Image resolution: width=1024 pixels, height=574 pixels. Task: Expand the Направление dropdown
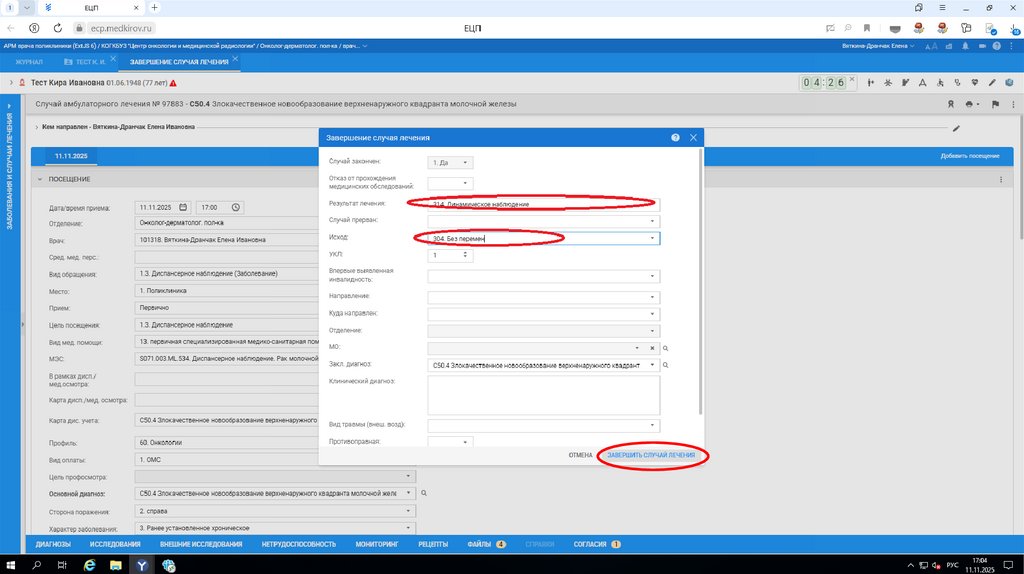point(652,297)
